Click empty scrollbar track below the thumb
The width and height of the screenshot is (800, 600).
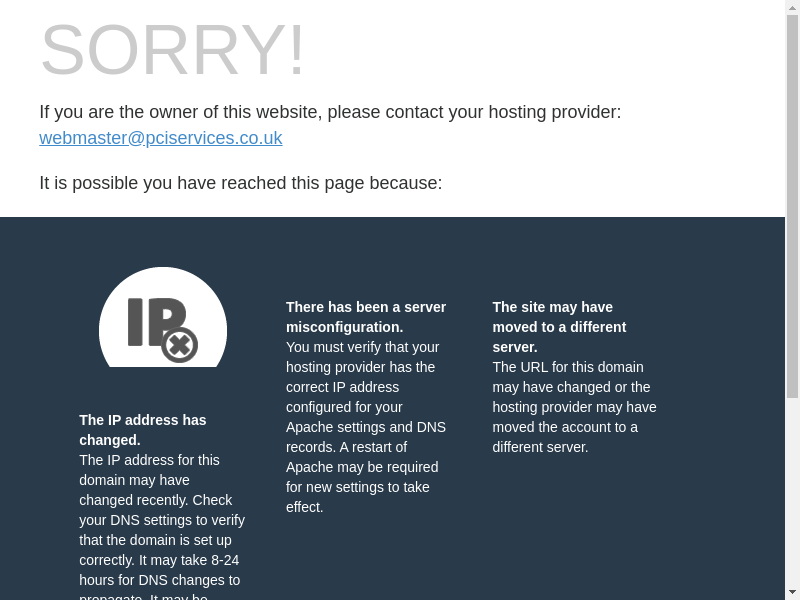[x=792, y=492]
